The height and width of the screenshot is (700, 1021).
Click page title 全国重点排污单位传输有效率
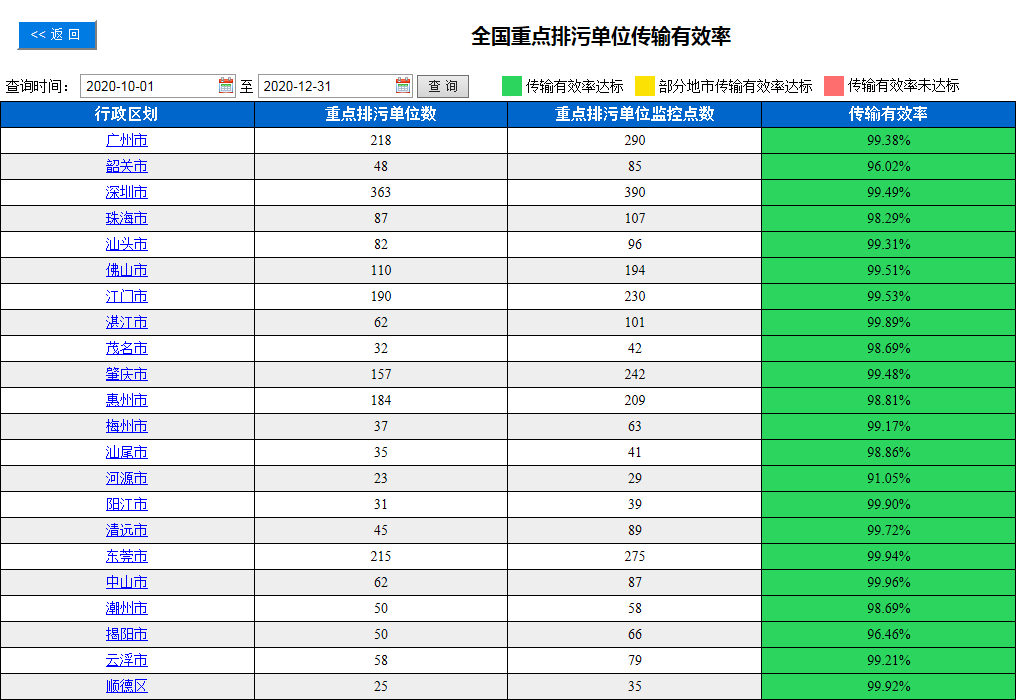(x=600, y=36)
